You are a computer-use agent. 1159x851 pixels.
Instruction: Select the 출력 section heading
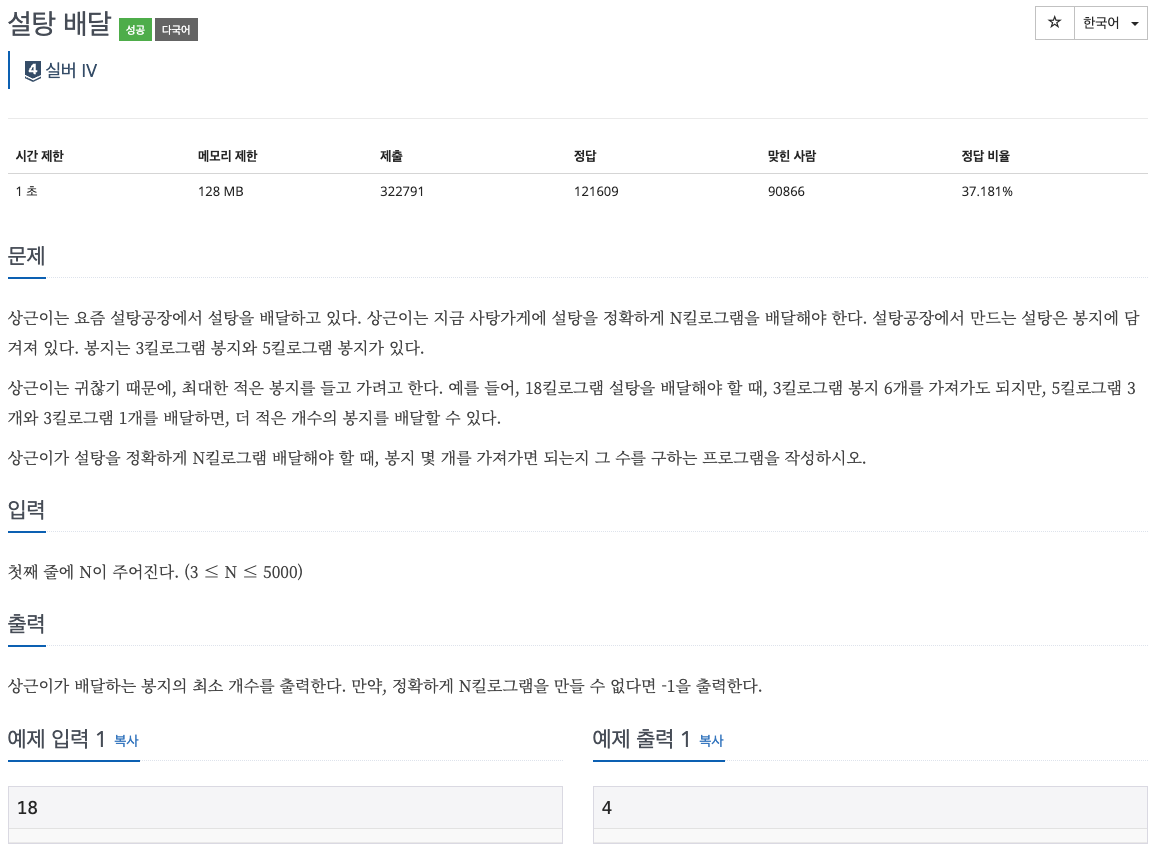tap(26, 623)
